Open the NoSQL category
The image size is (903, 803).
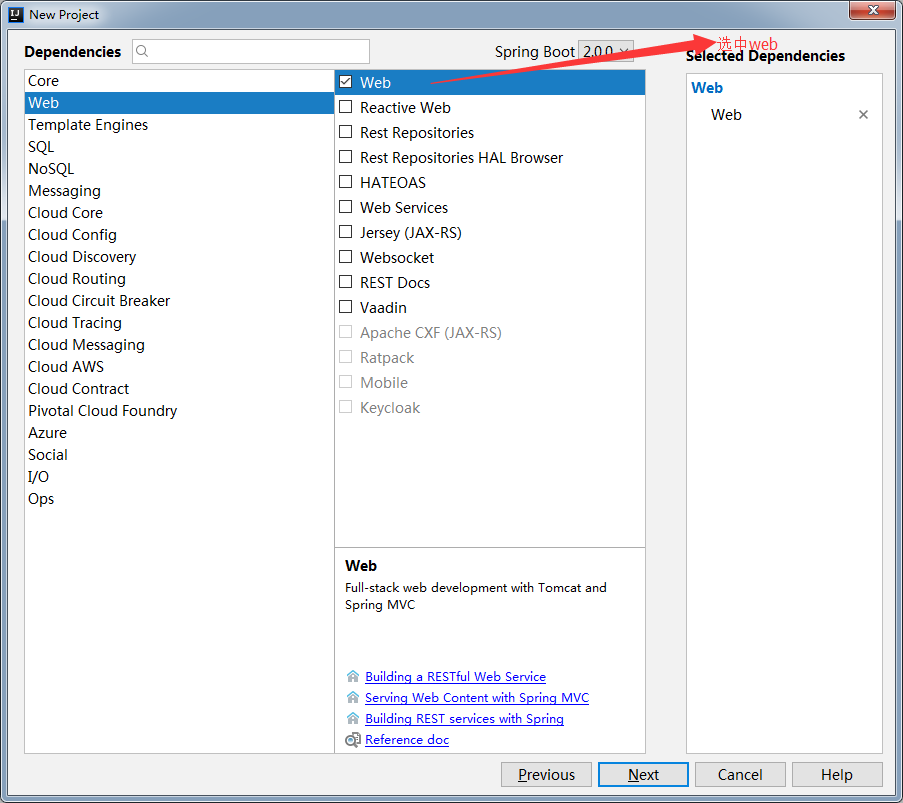click(179, 169)
